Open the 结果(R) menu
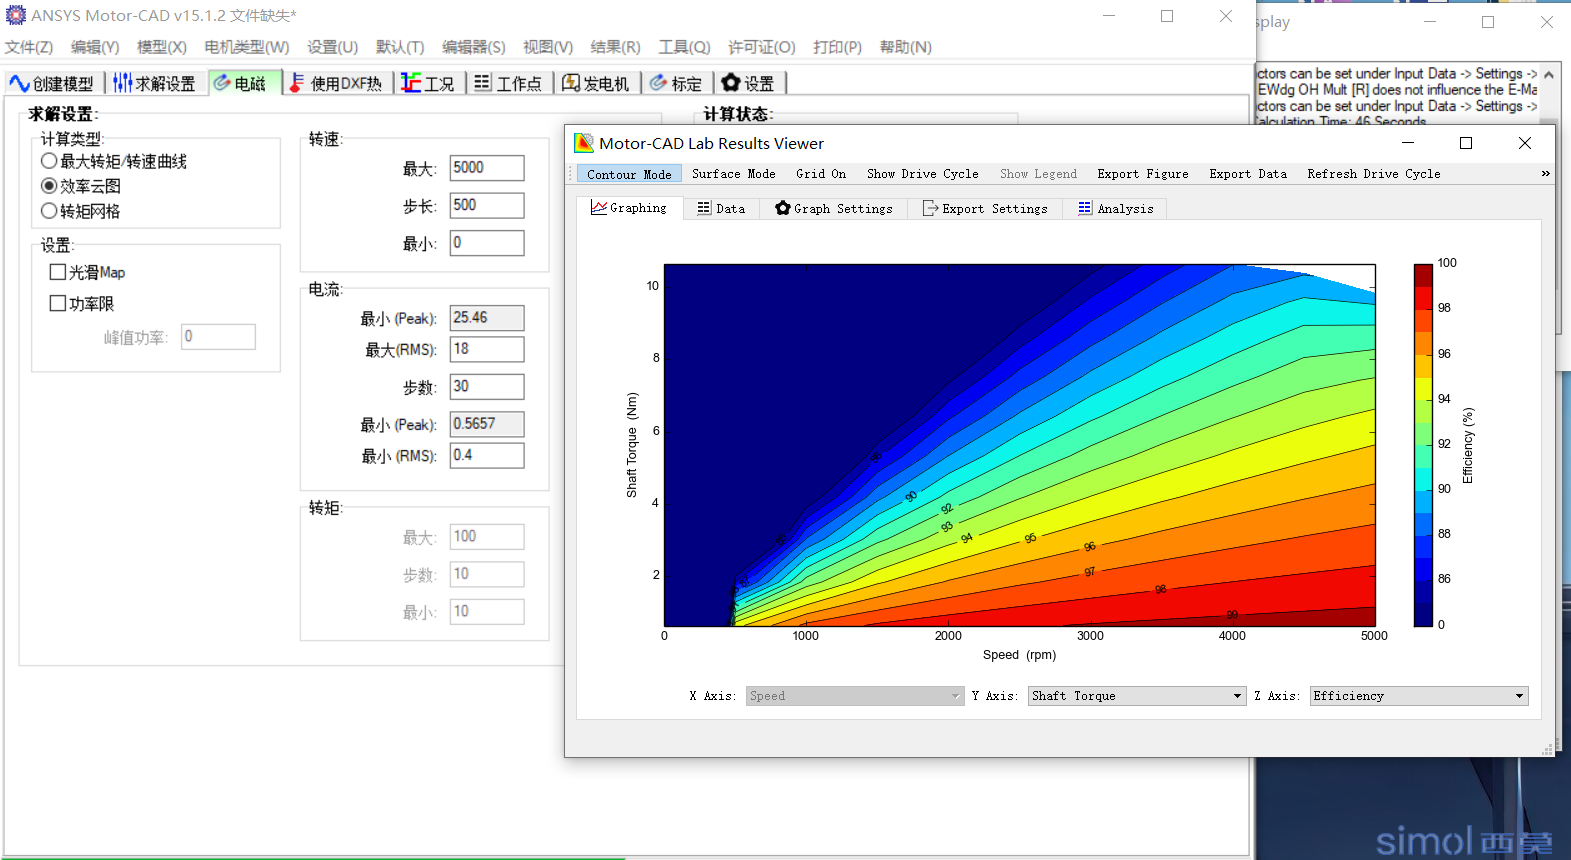Screen dimensions: 1571x860 [x=615, y=47]
